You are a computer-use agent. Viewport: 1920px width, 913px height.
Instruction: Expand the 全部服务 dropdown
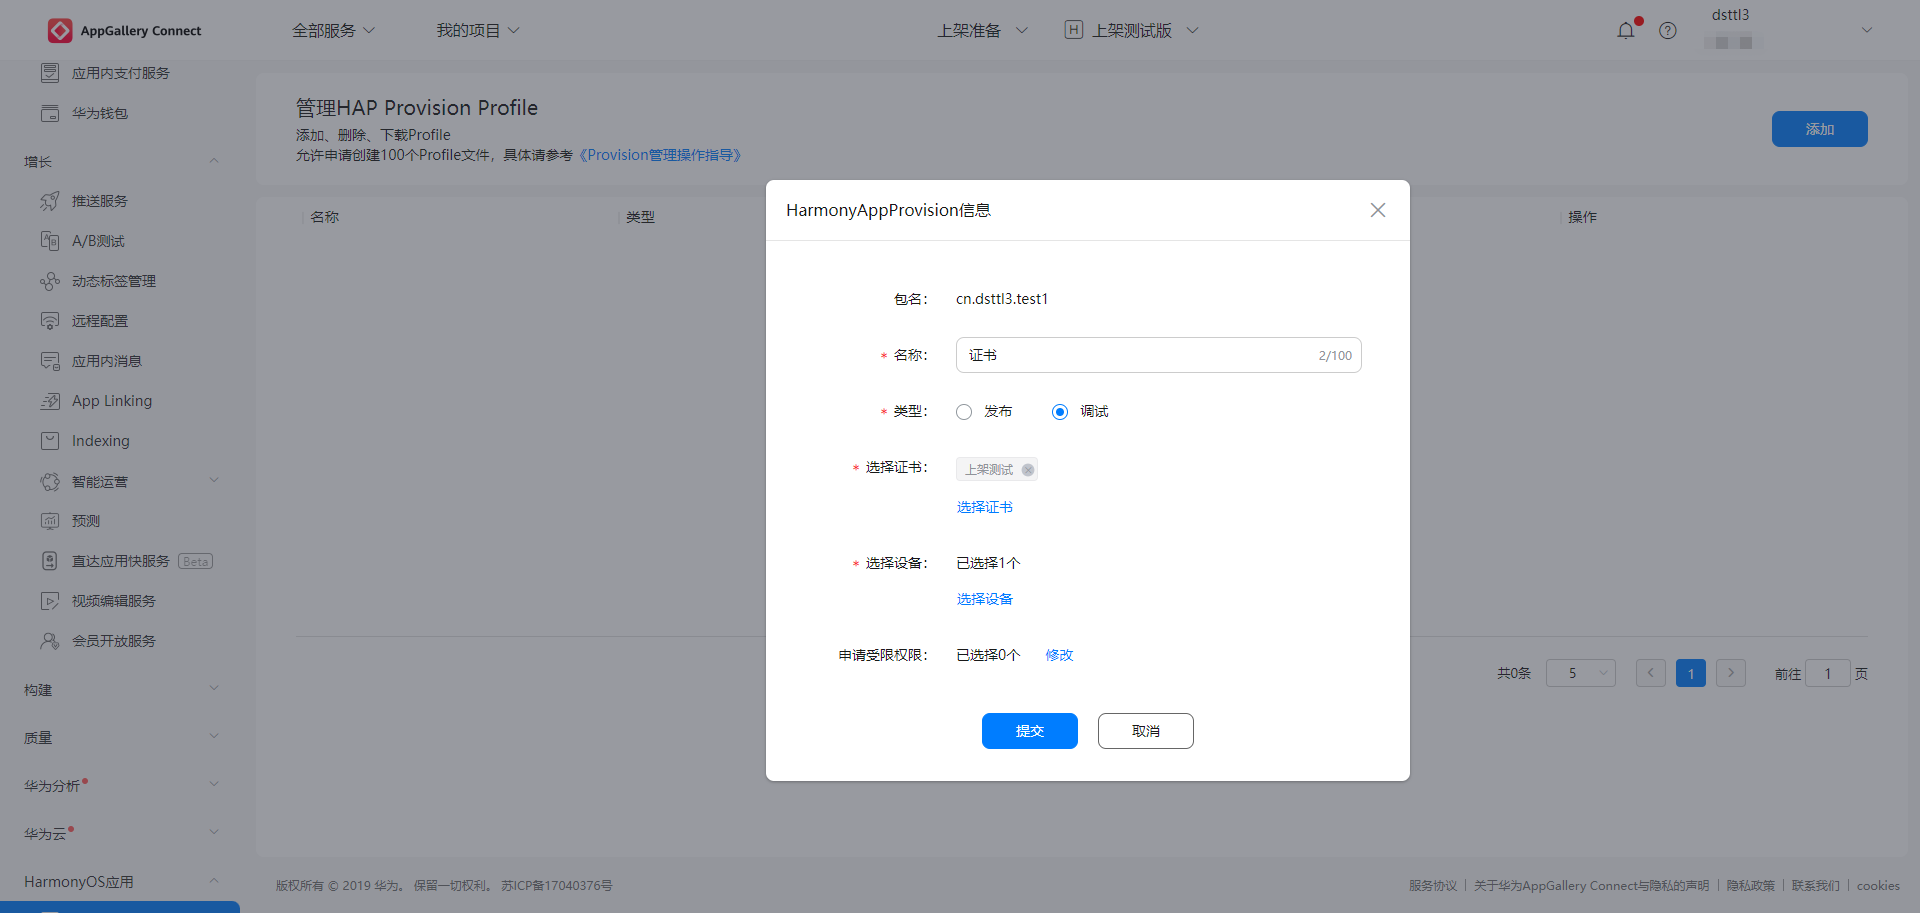coord(333,31)
